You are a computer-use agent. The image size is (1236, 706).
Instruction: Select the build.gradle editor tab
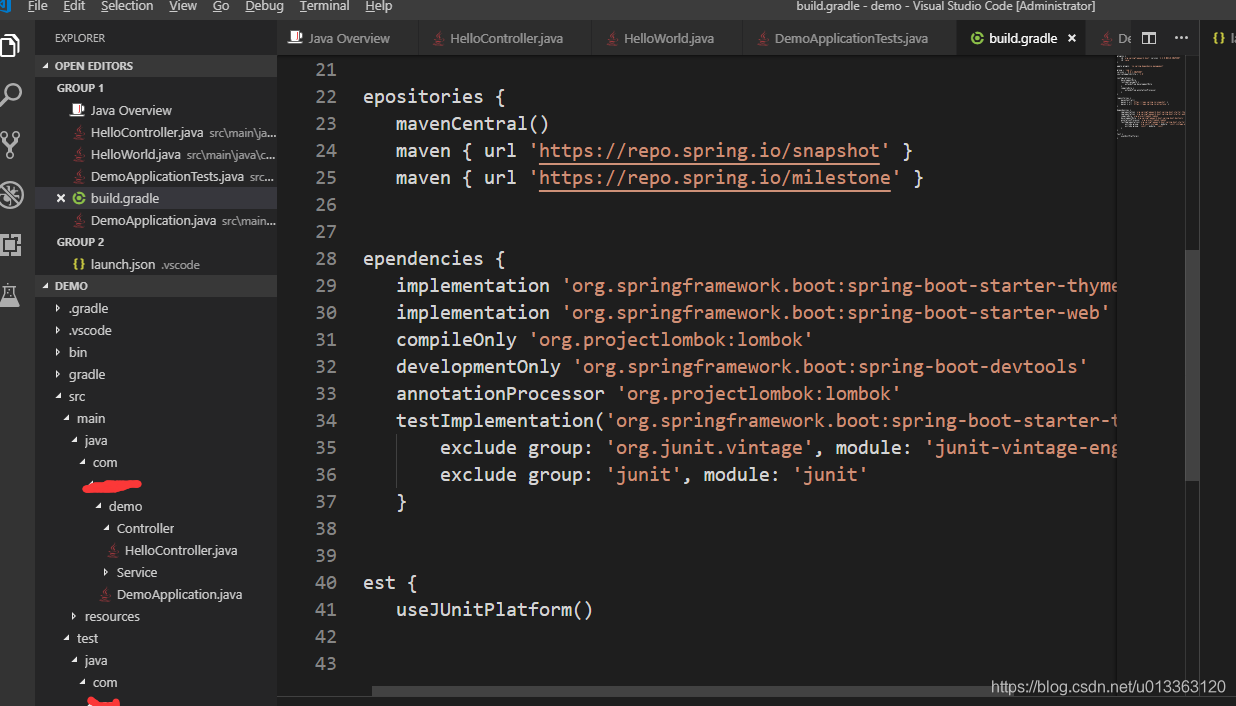(1022, 38)
